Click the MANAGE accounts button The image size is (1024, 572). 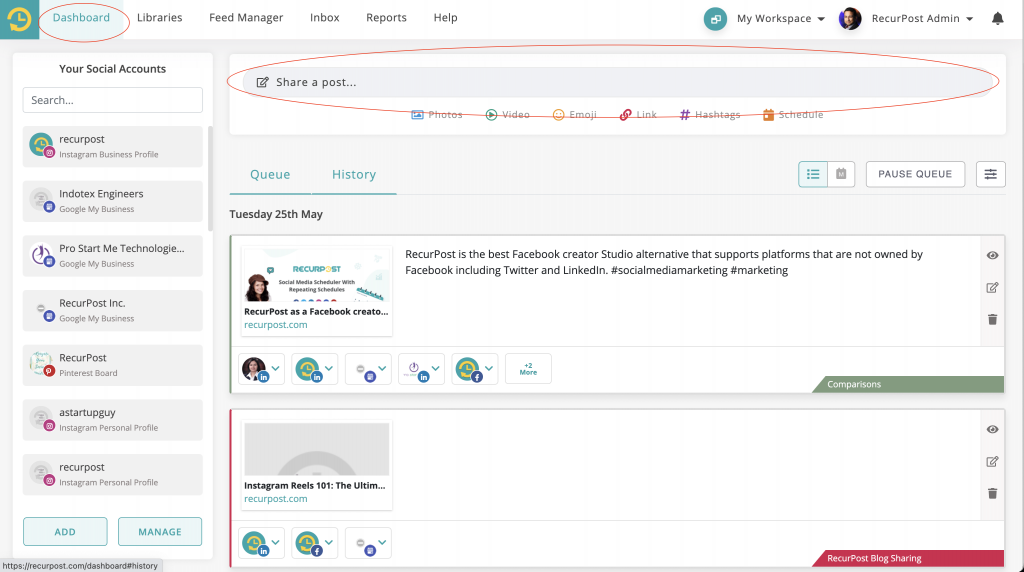160,532
